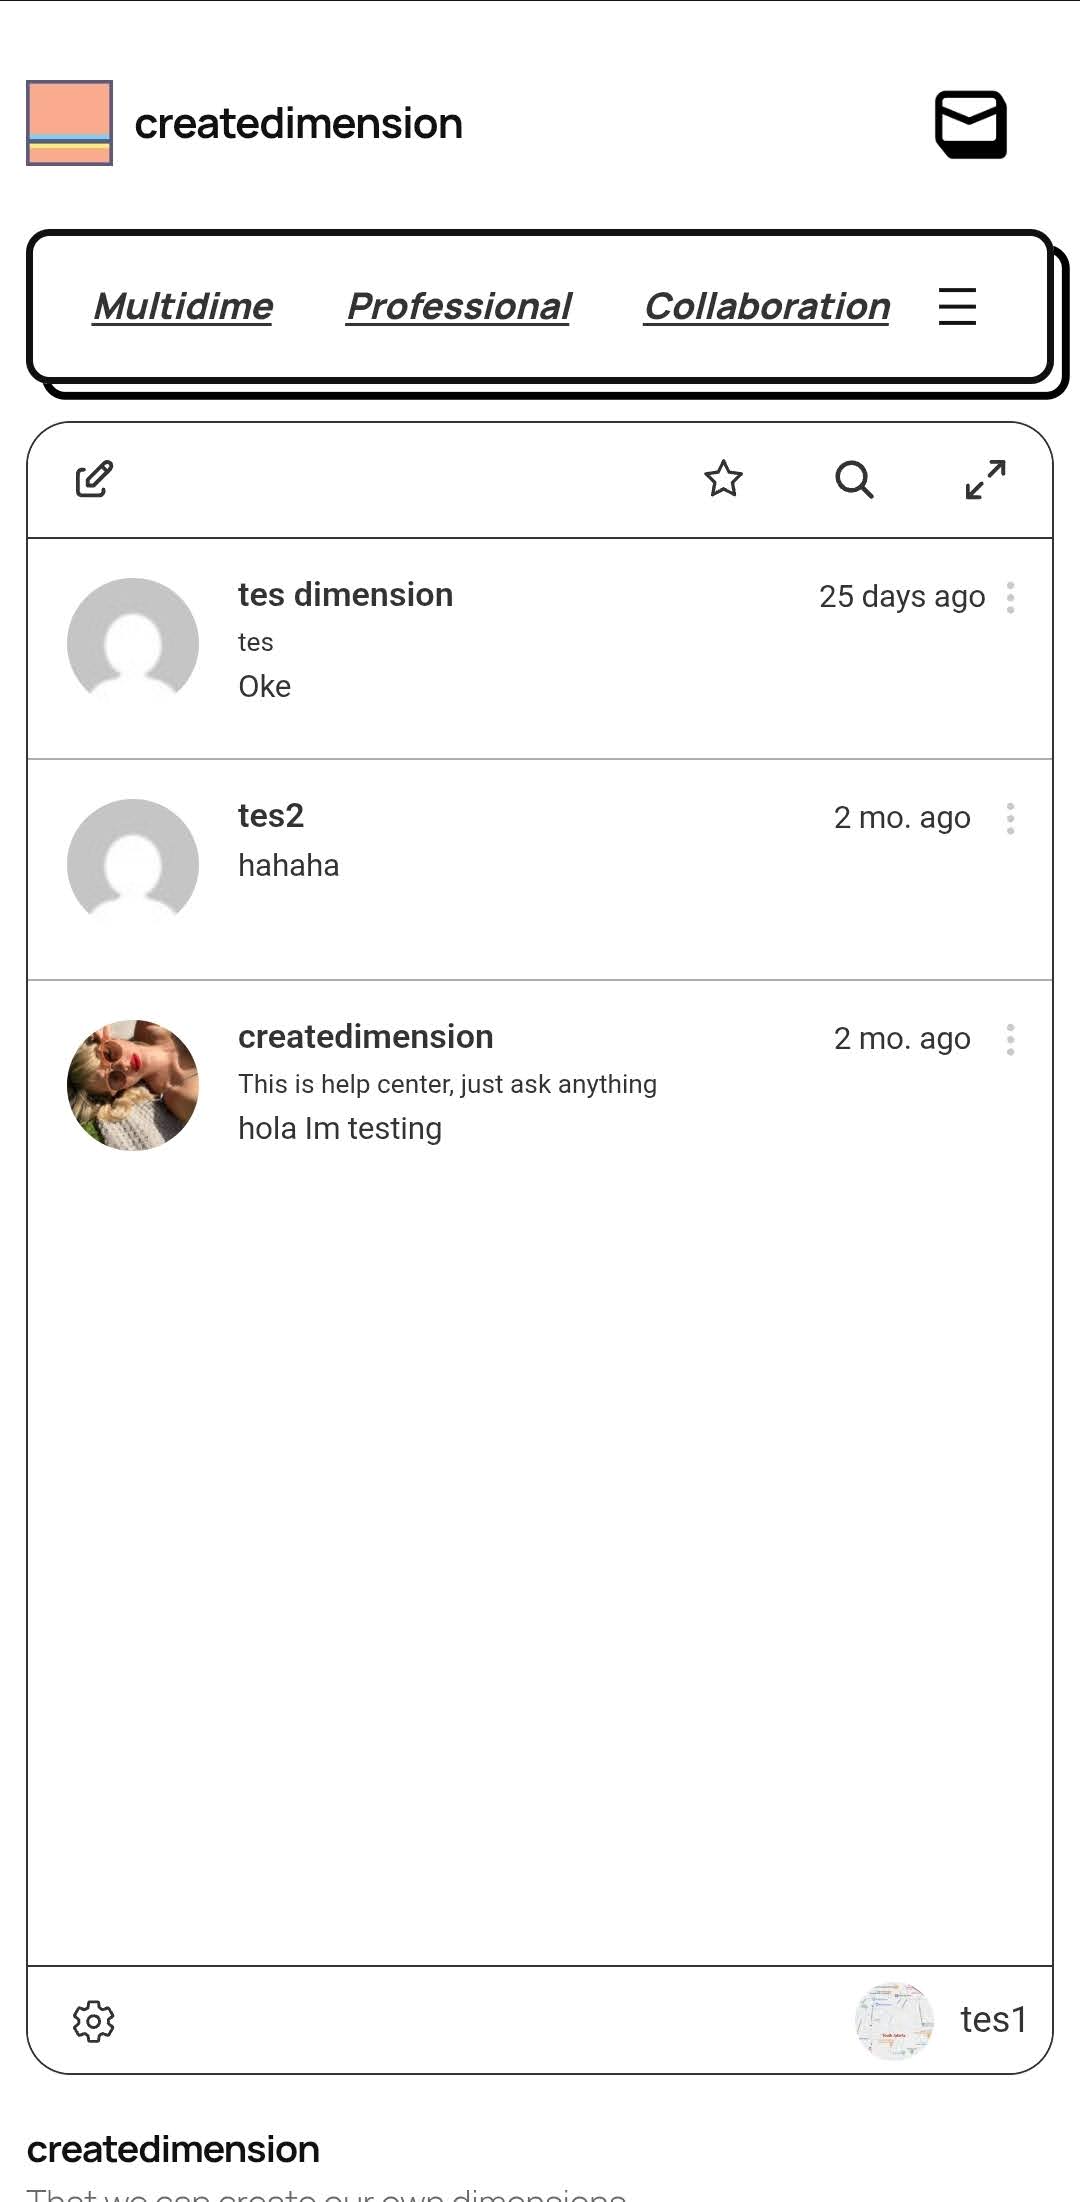This screenshot has height=2202, width=1080.
Task: Show starred conversations with star icon
Action: click(x=723, y=479)
